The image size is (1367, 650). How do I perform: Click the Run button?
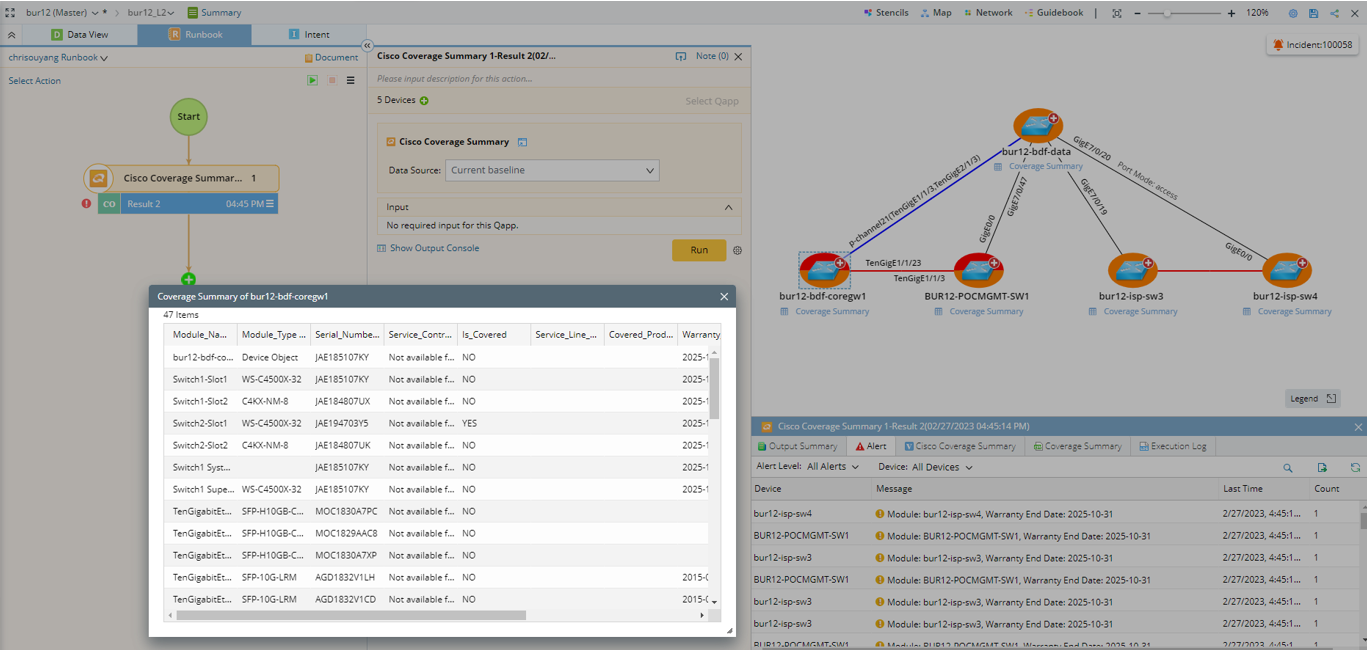699,250
